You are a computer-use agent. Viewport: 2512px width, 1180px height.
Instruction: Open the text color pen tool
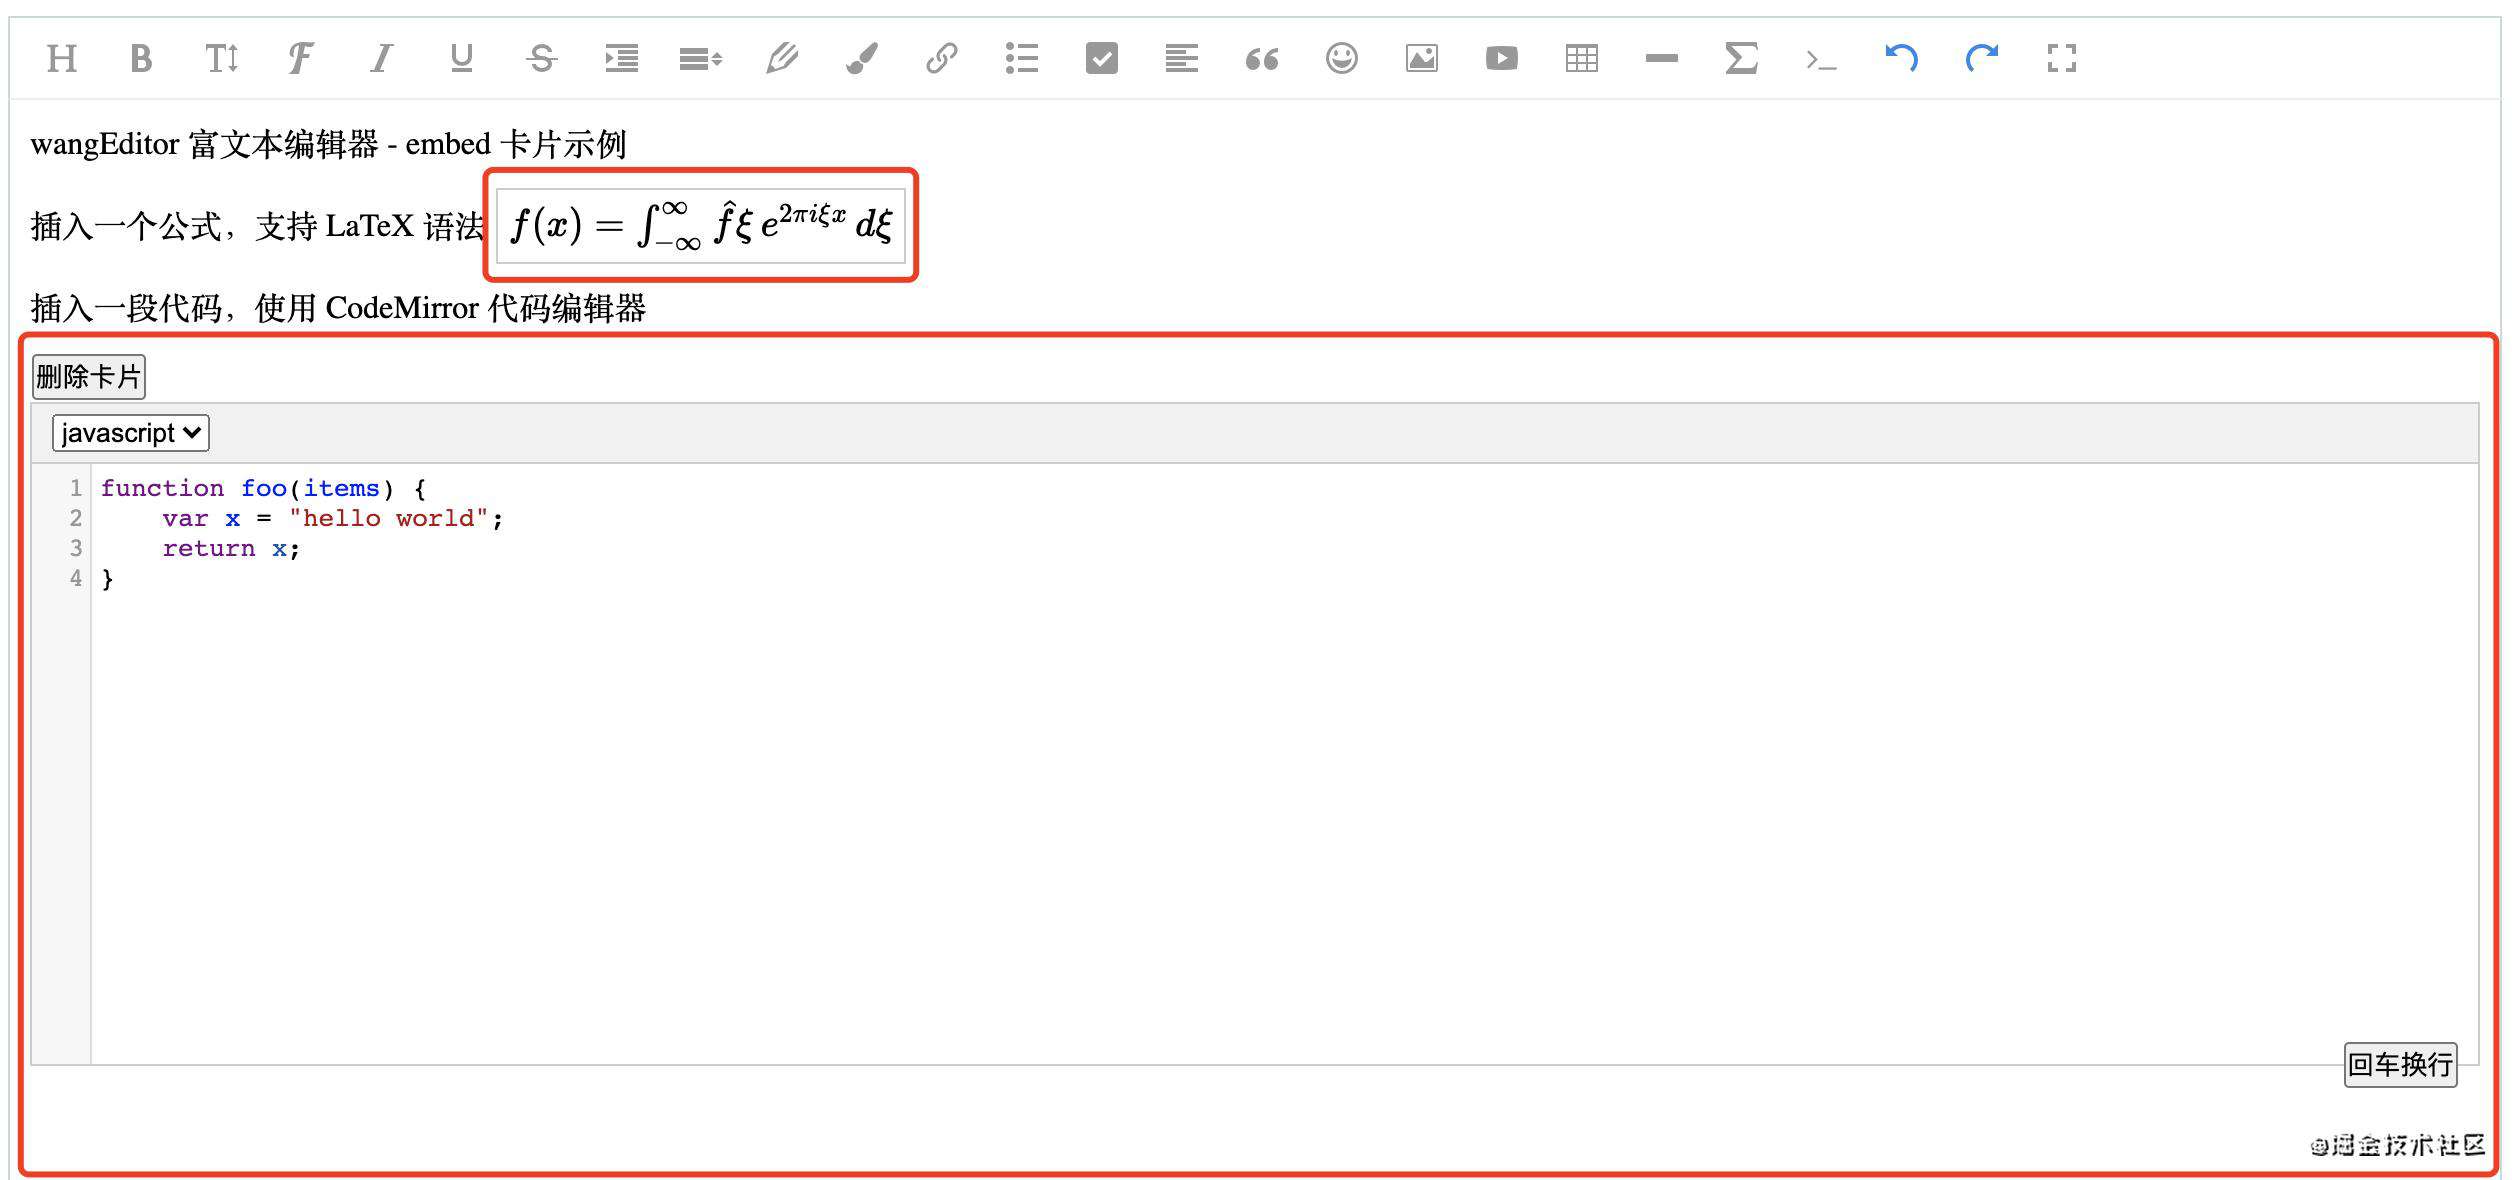(781, 58)
